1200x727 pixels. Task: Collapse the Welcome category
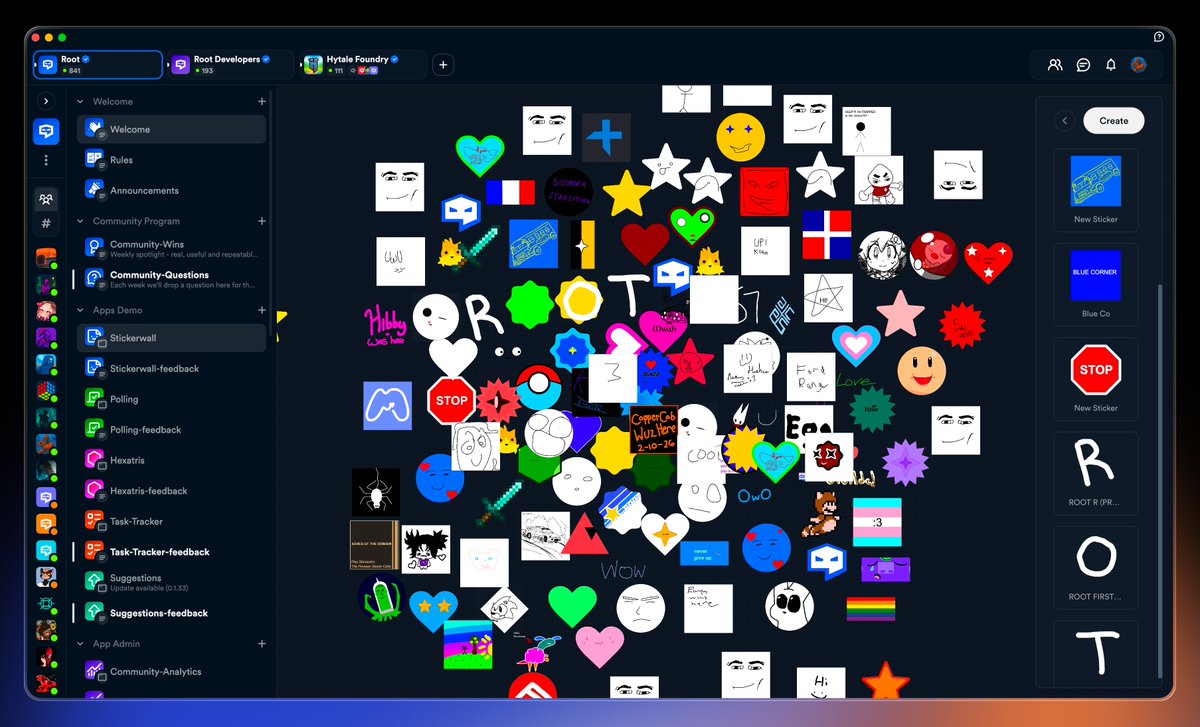click(80, 101)
